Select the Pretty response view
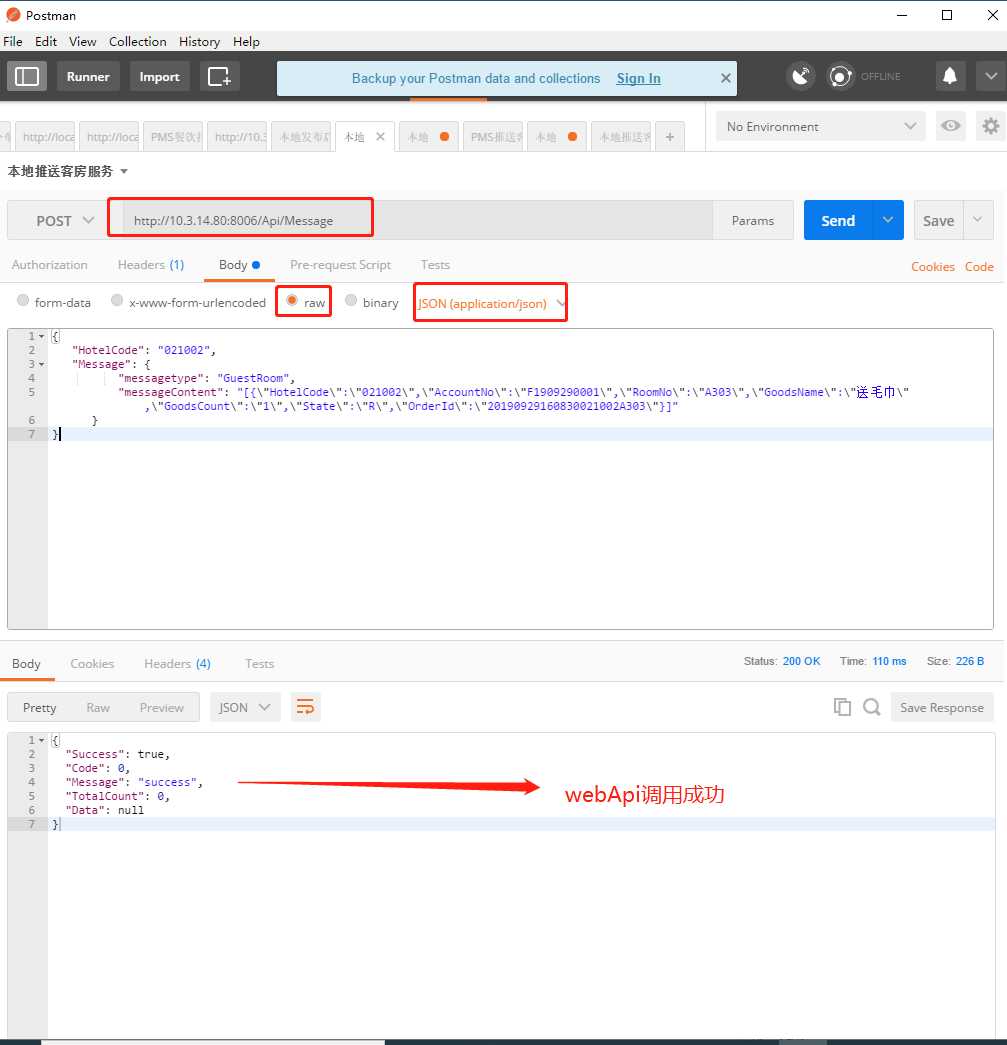Screen dimensions: 1007x1045 (39, 708)
